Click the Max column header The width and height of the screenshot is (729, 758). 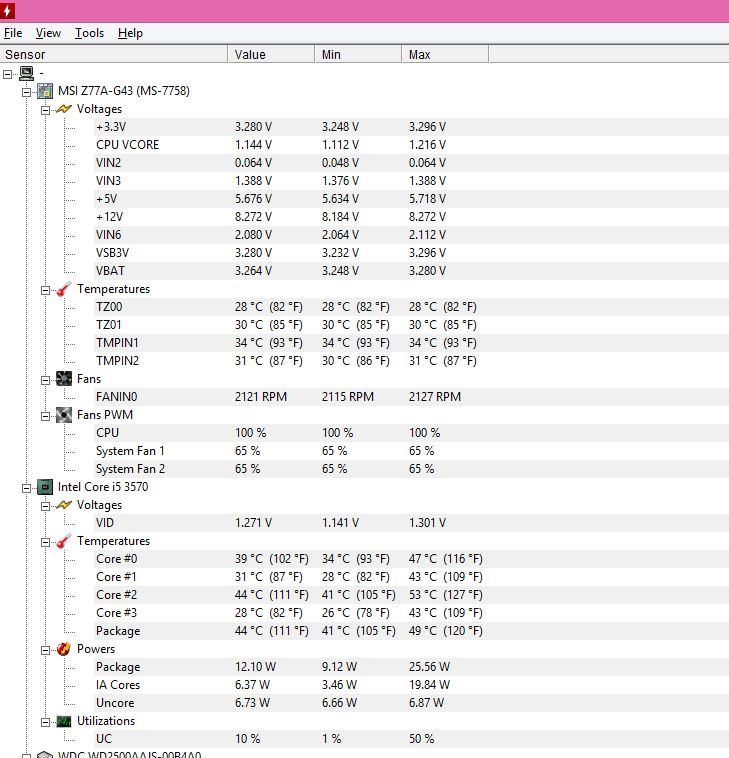click(x=445, y=54)
